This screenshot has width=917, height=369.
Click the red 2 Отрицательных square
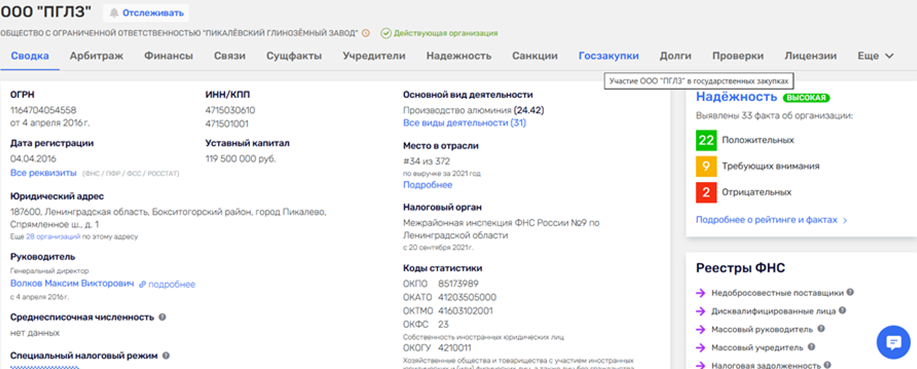706,192
